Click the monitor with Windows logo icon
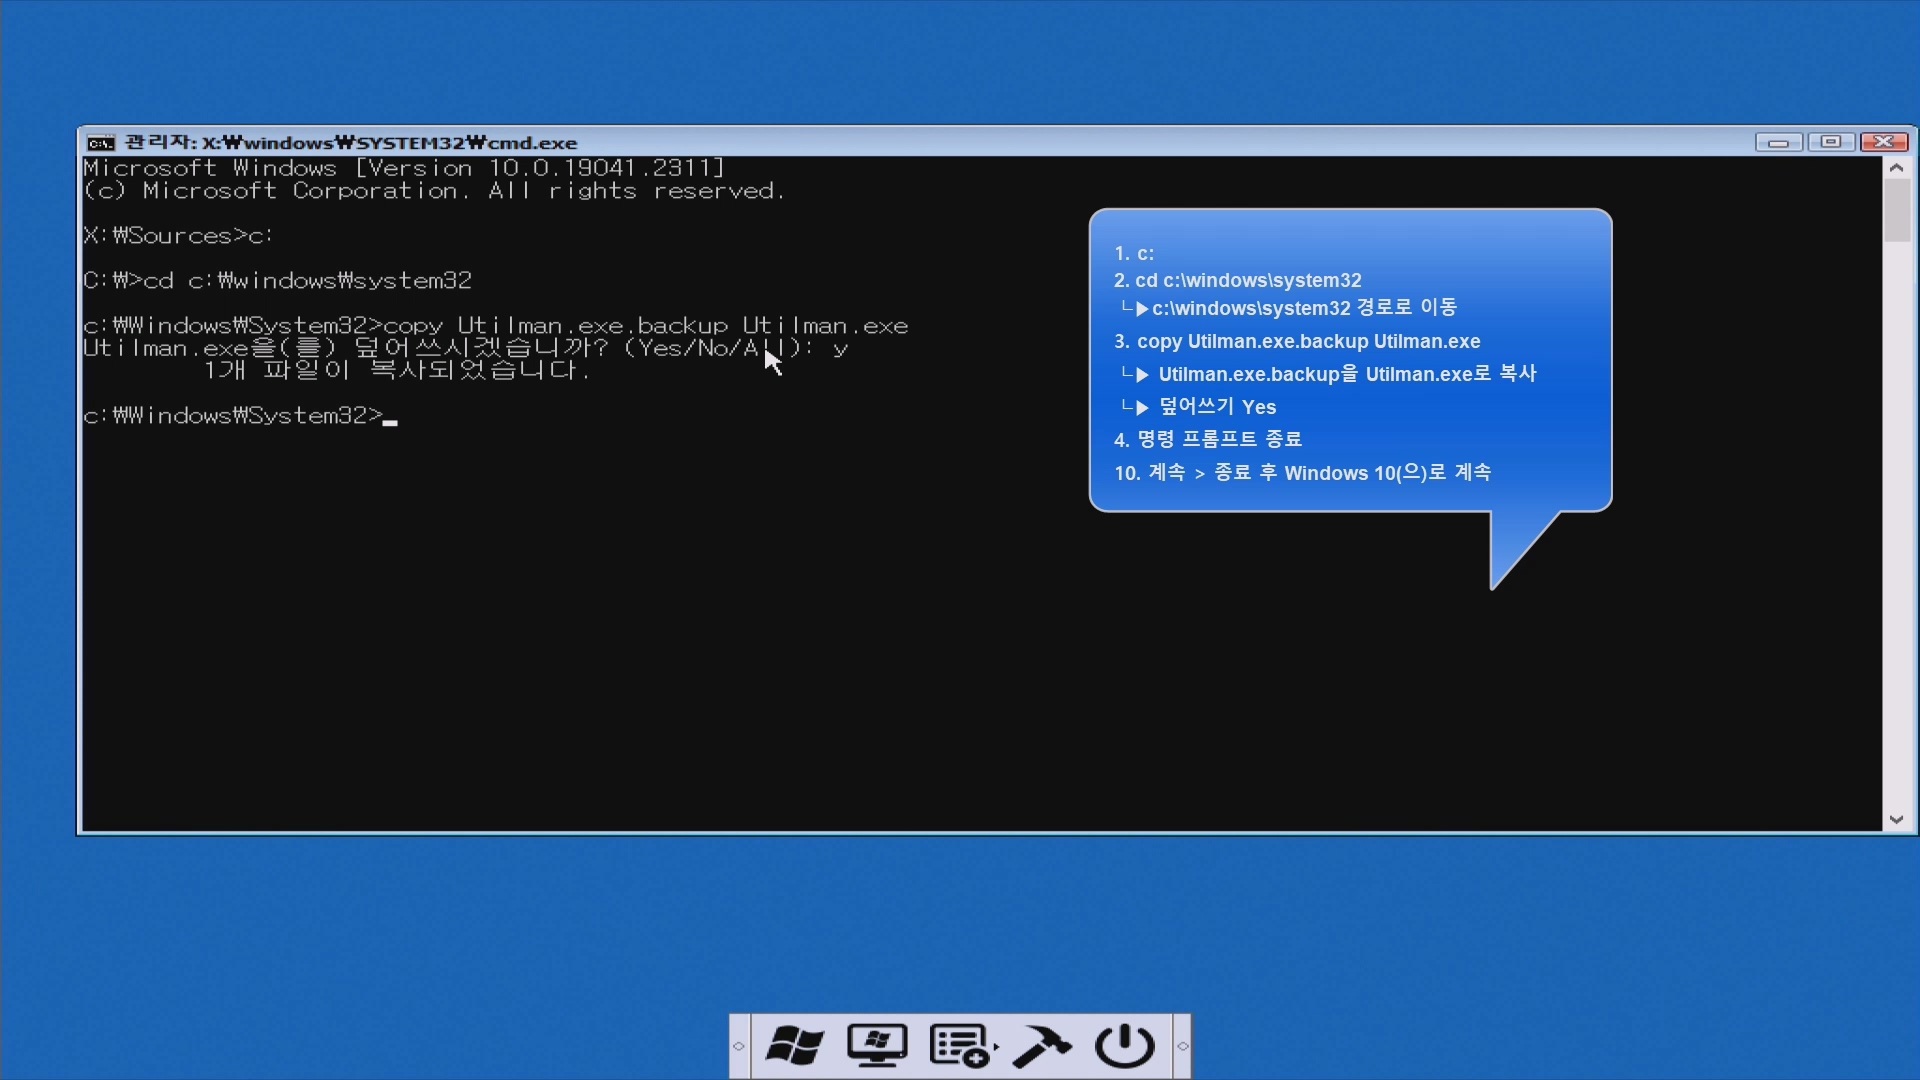 point(877,1046)
